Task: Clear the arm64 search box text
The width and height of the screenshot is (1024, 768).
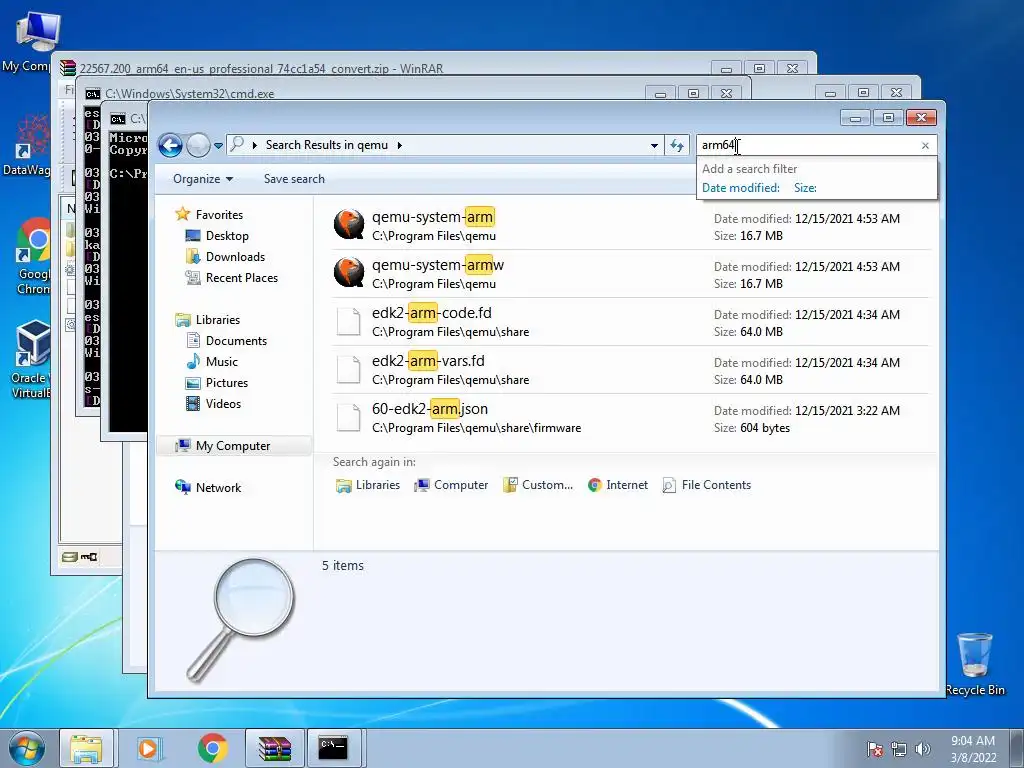Action: coord(925,146)
